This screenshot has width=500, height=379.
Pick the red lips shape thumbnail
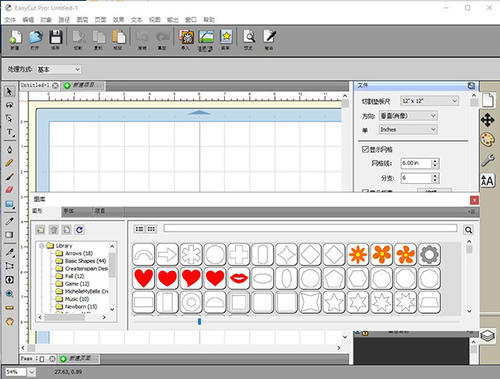click(x=239, y=278)
